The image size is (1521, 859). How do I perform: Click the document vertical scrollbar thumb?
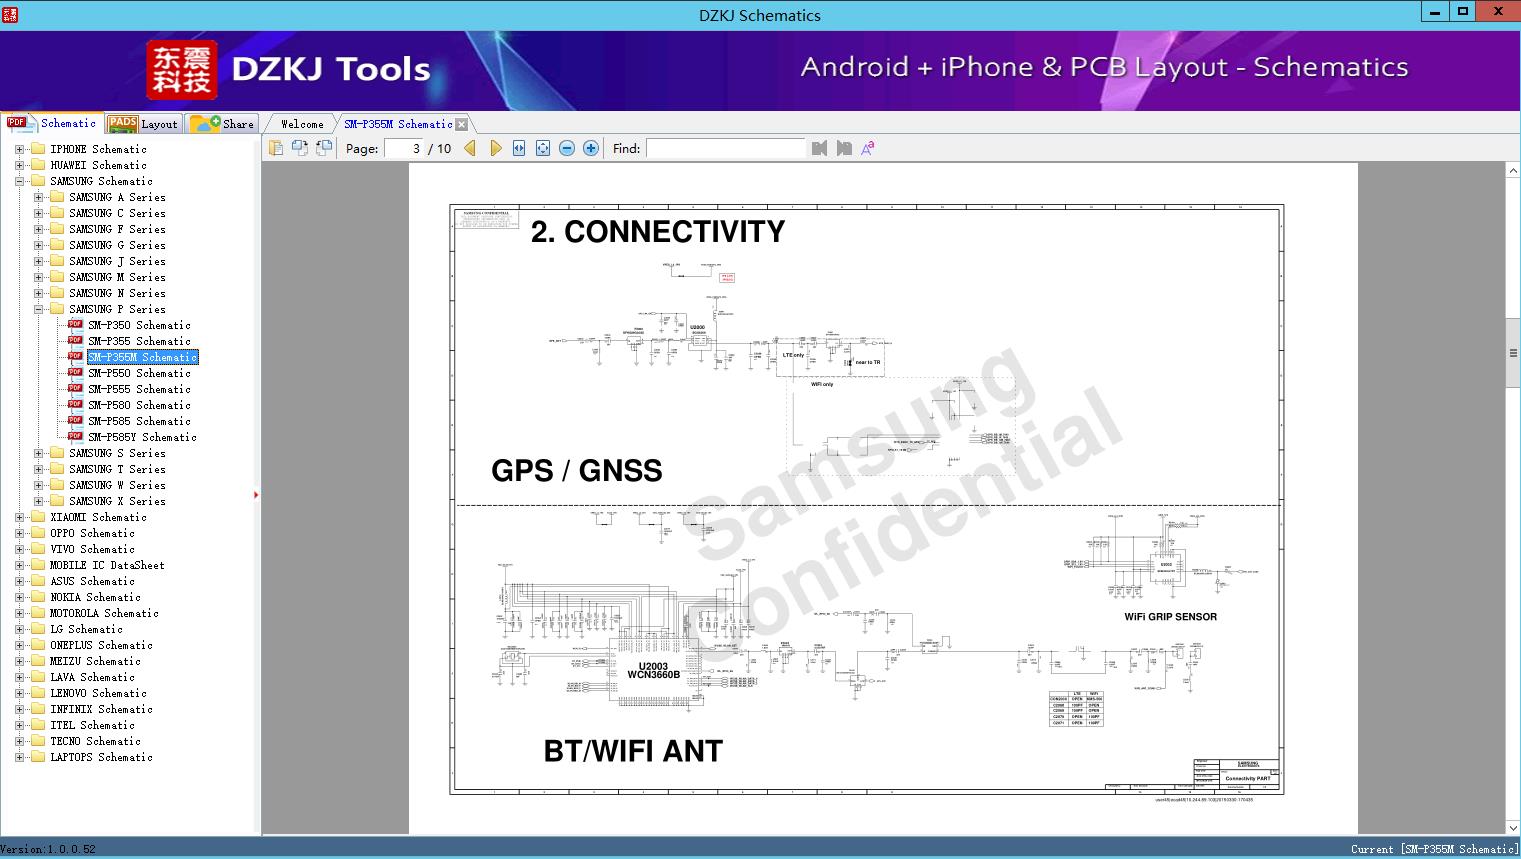(x=1513, y=353)
